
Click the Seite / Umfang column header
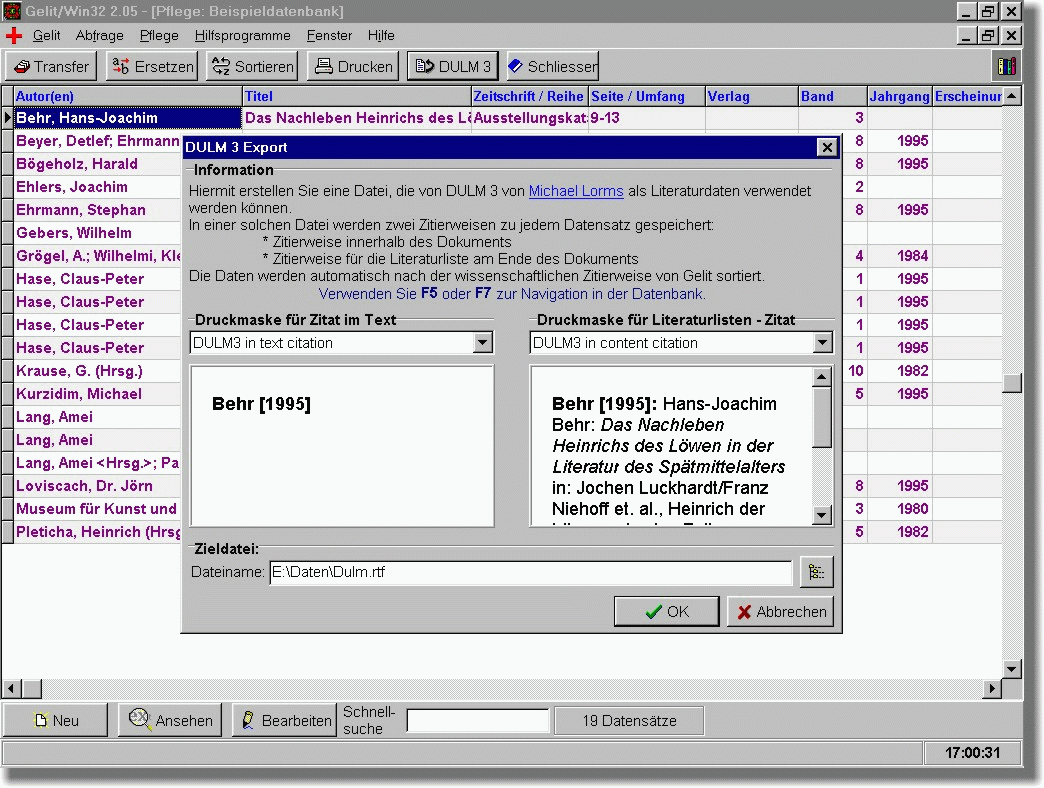point(647,97)
